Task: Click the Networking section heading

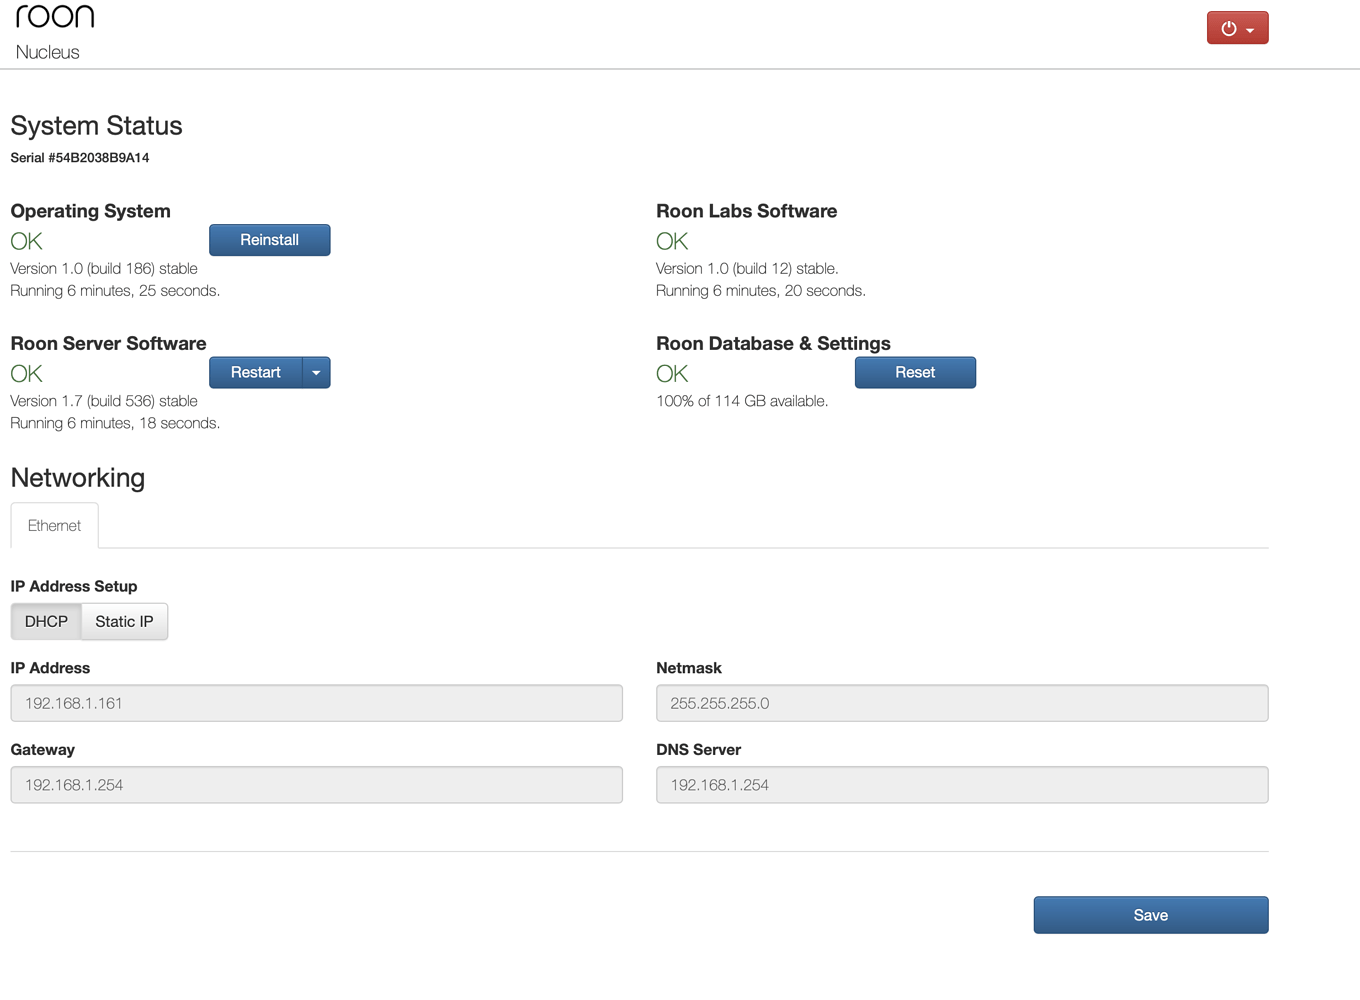Action: click(x=77, y=478)
